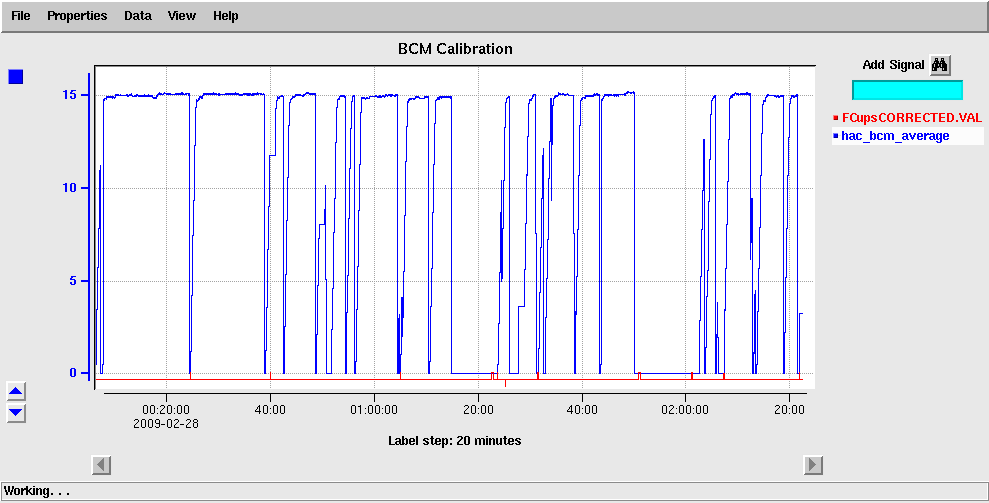Click the cyan signal name input field

tap(908, 90)
